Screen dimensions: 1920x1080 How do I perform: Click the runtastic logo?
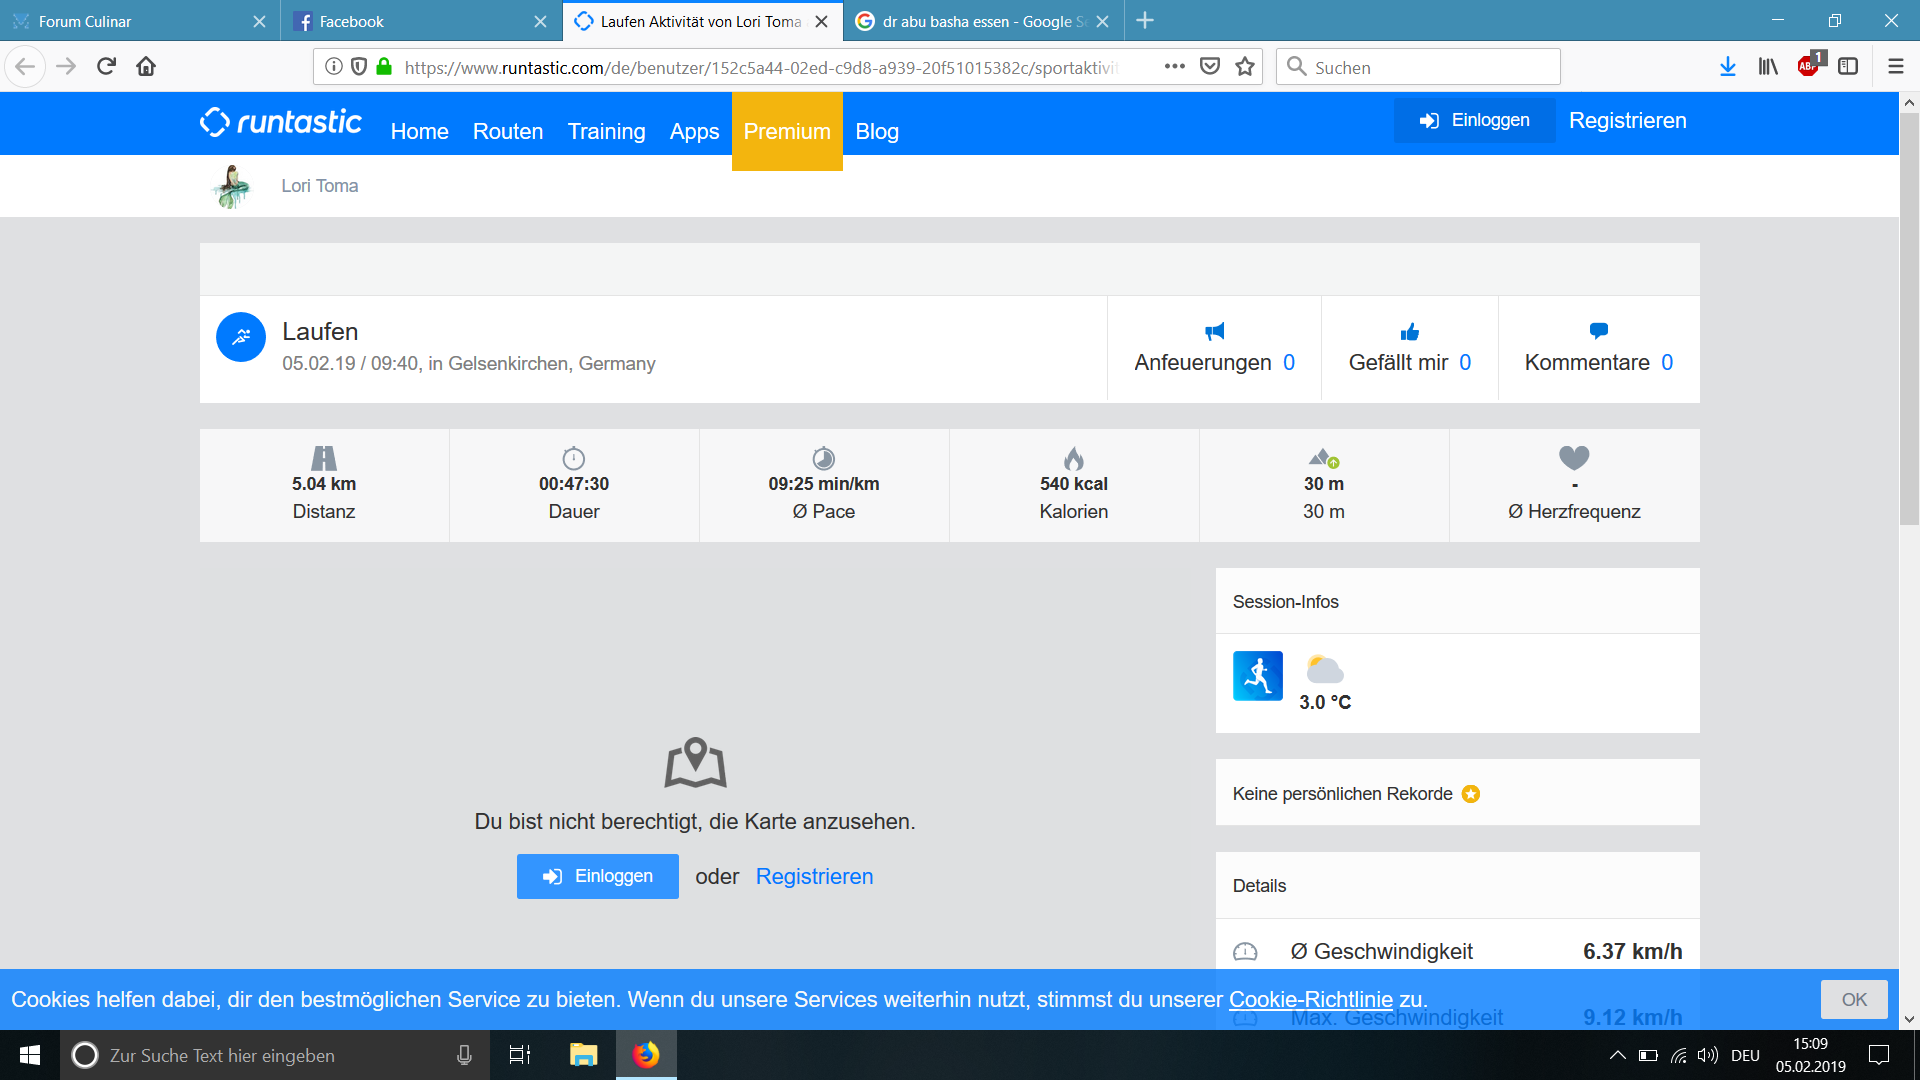pyautogui.click(x=281, y=122)
